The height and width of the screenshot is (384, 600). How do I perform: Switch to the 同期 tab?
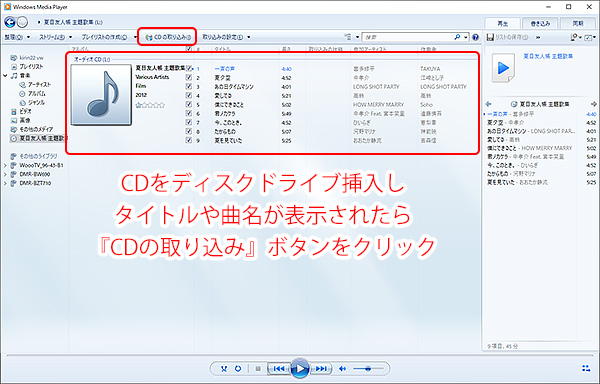(x=578, y=24)
